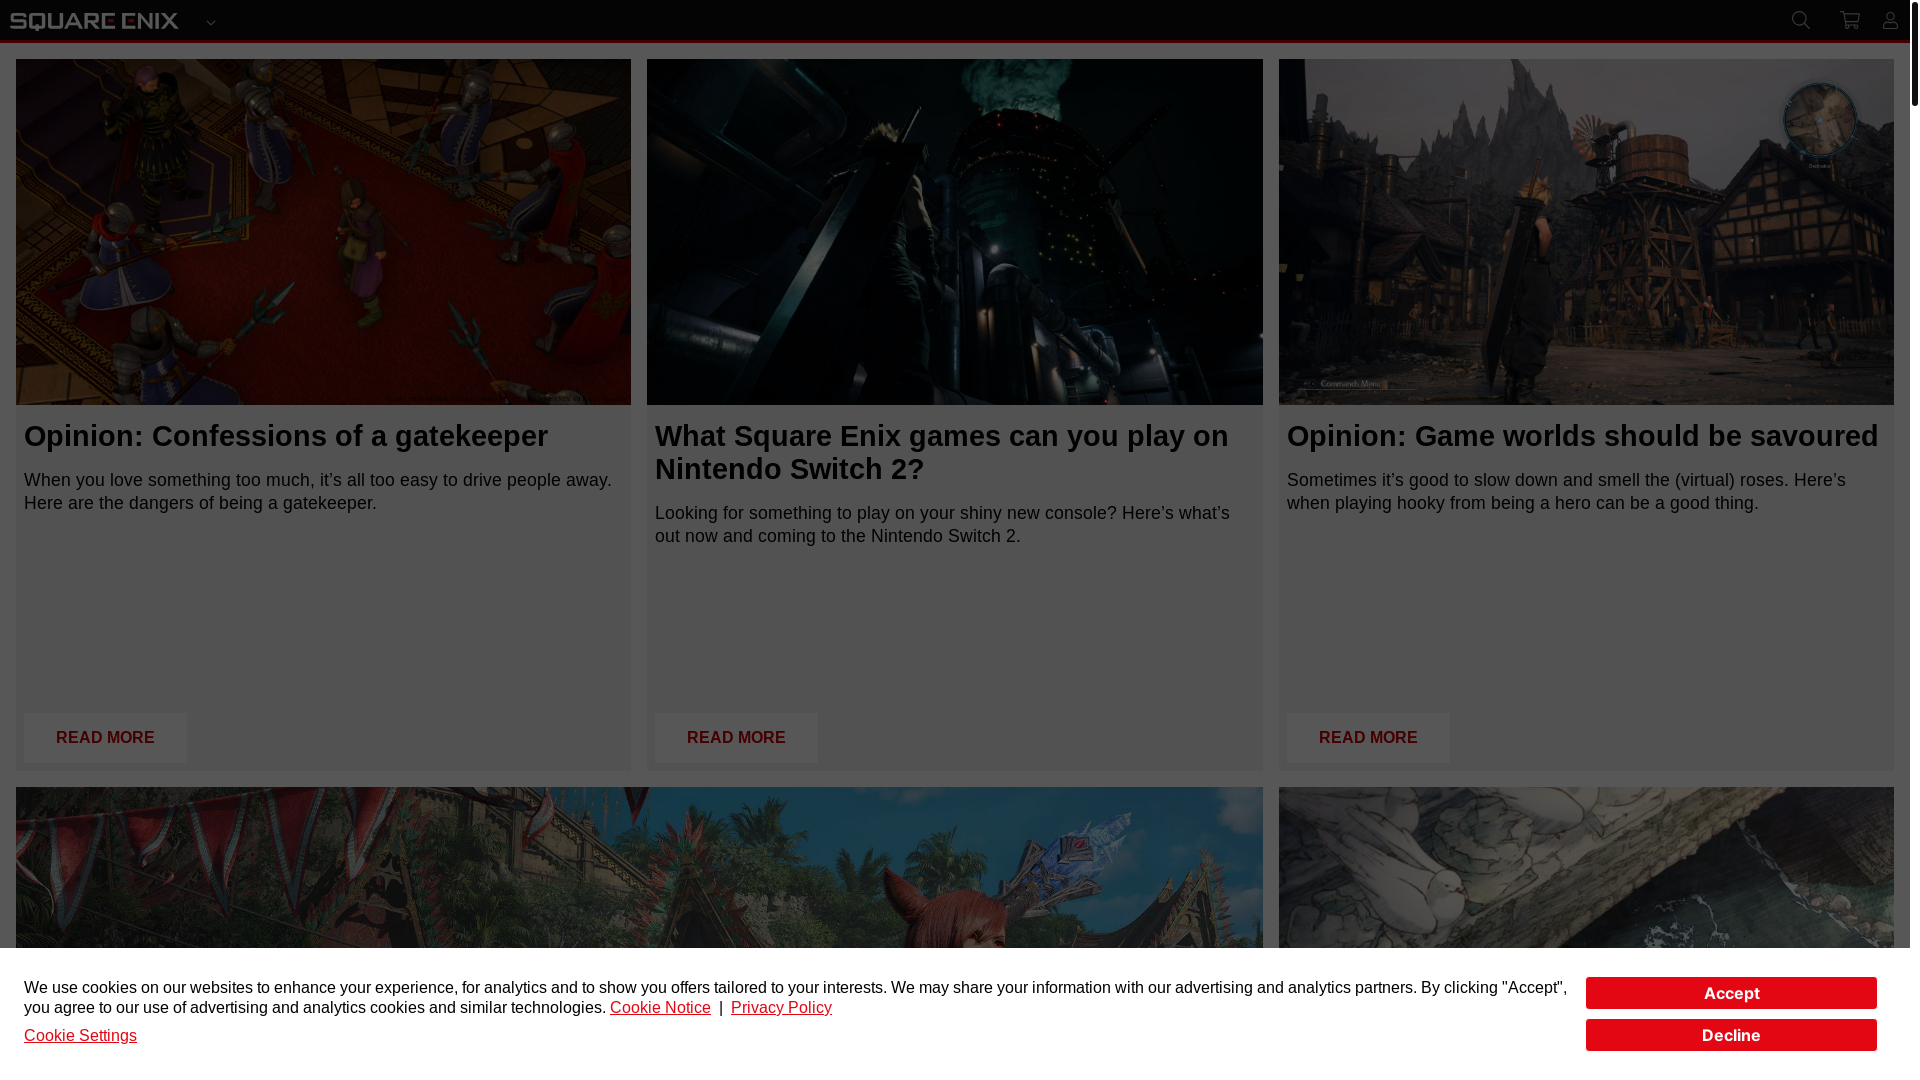Click the Switch 2 article summary text
Screen dimensions: 1920x1080
pos(942,525)
